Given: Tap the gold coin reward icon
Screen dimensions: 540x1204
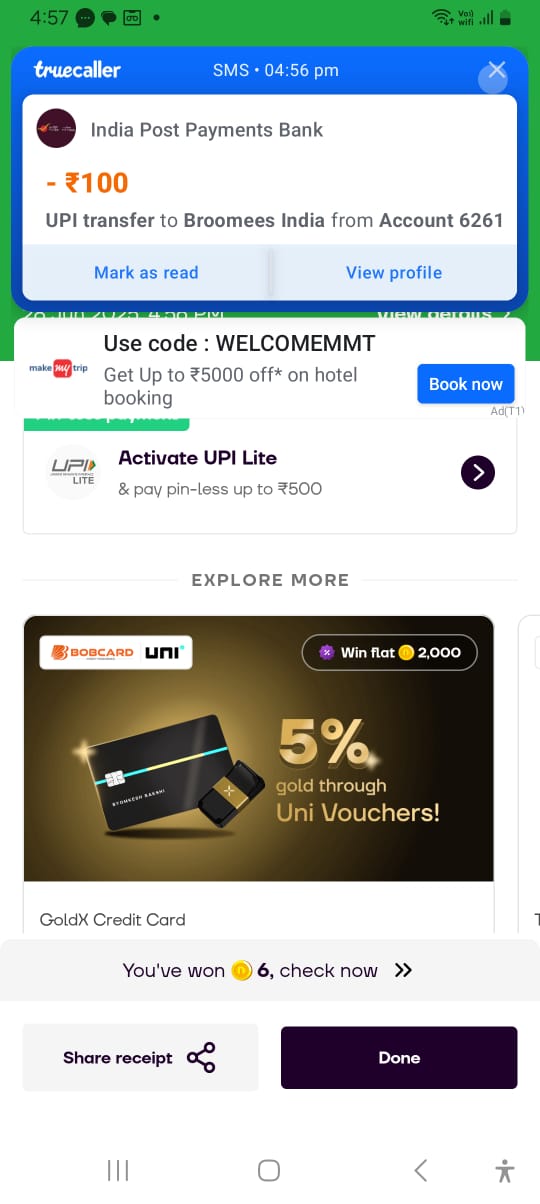Looking at the screenshot, I should pos(241,970).
